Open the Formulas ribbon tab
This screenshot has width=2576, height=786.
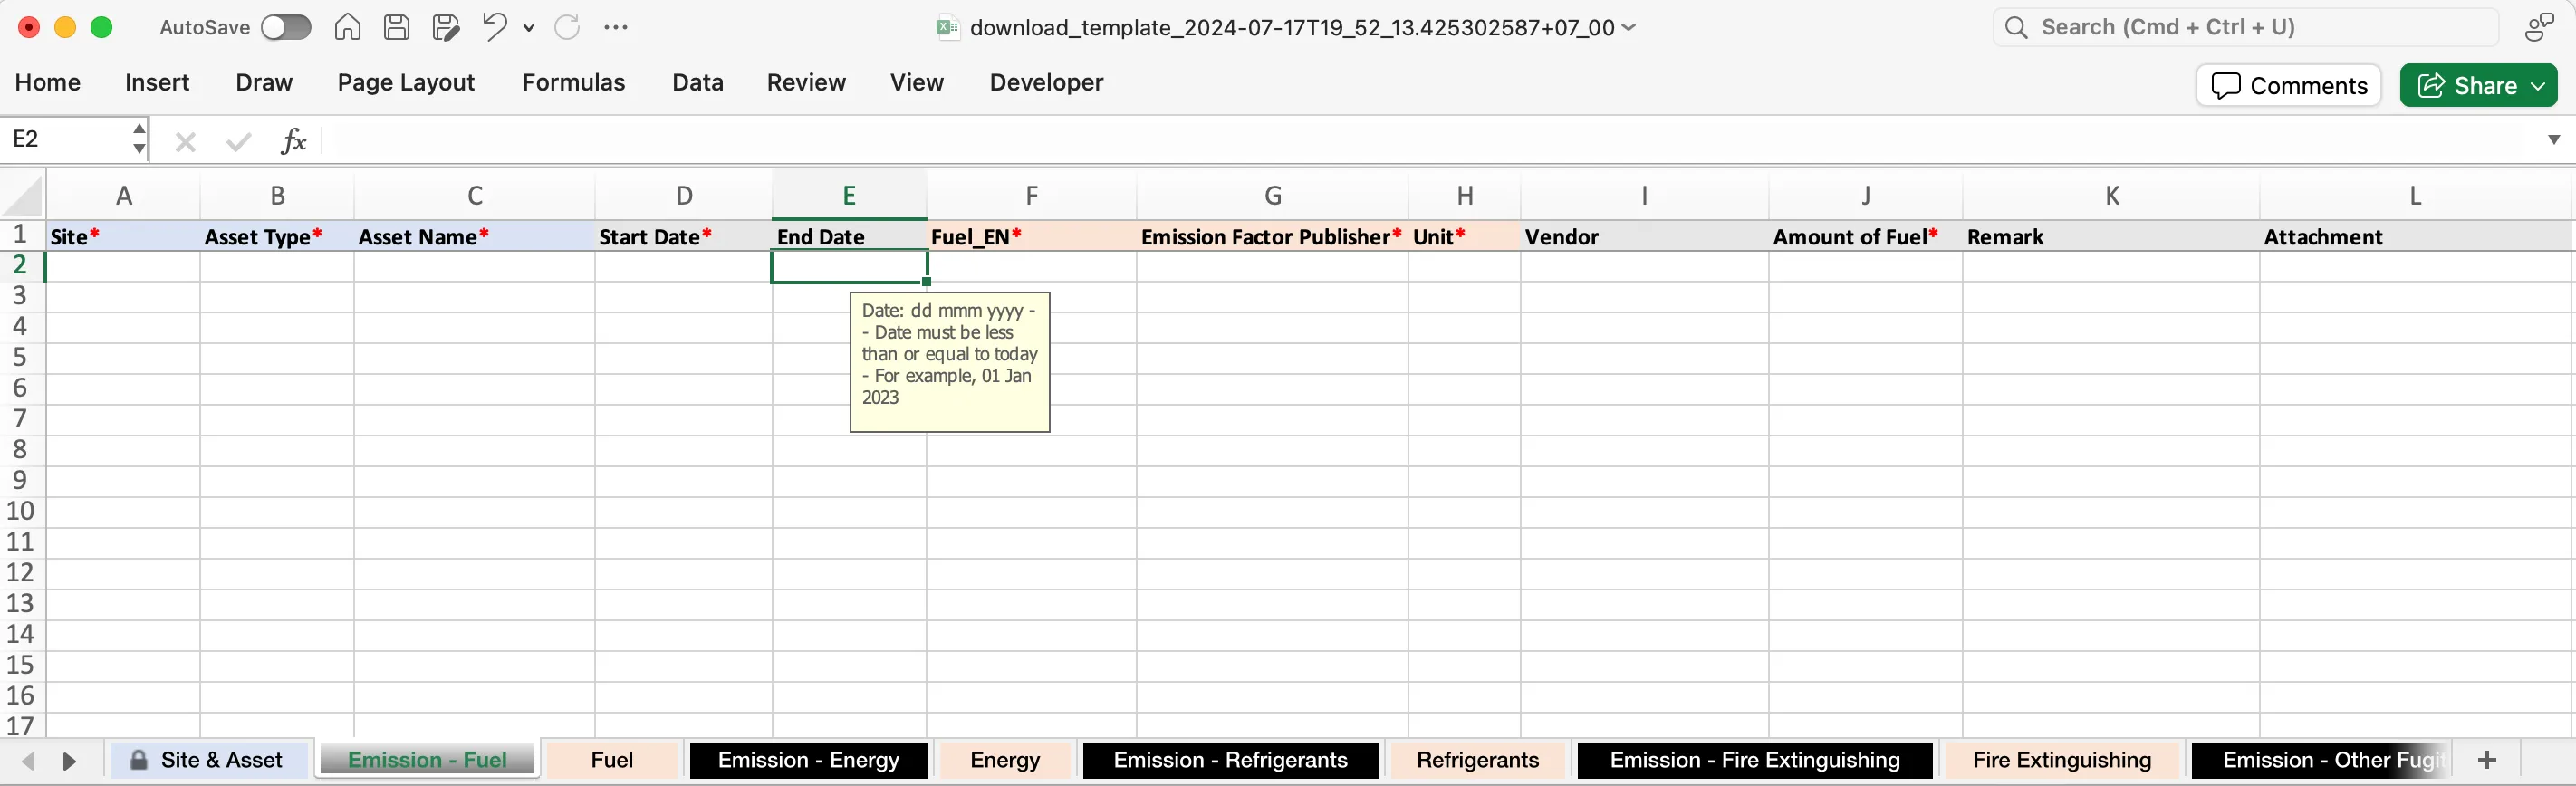click(x=573, y=82)
